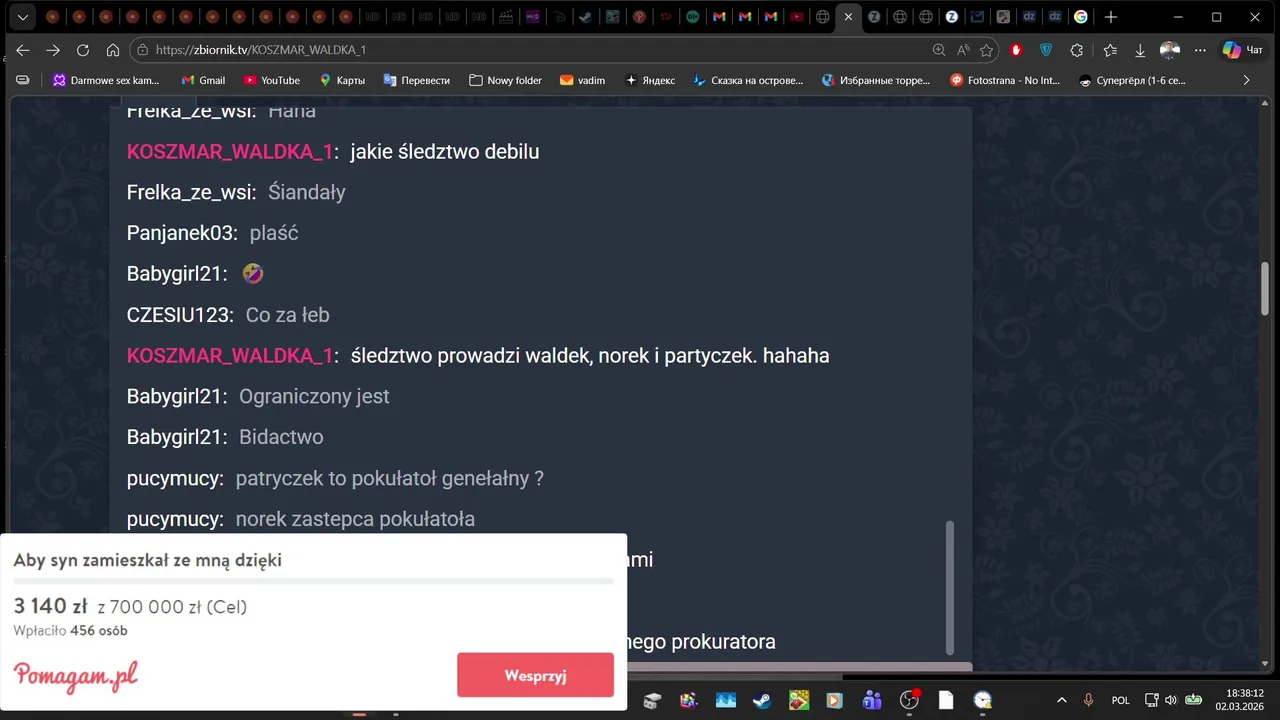Open the Pomagam.pl logo link
Screen dimensions: 1280x720
(76, 676)
